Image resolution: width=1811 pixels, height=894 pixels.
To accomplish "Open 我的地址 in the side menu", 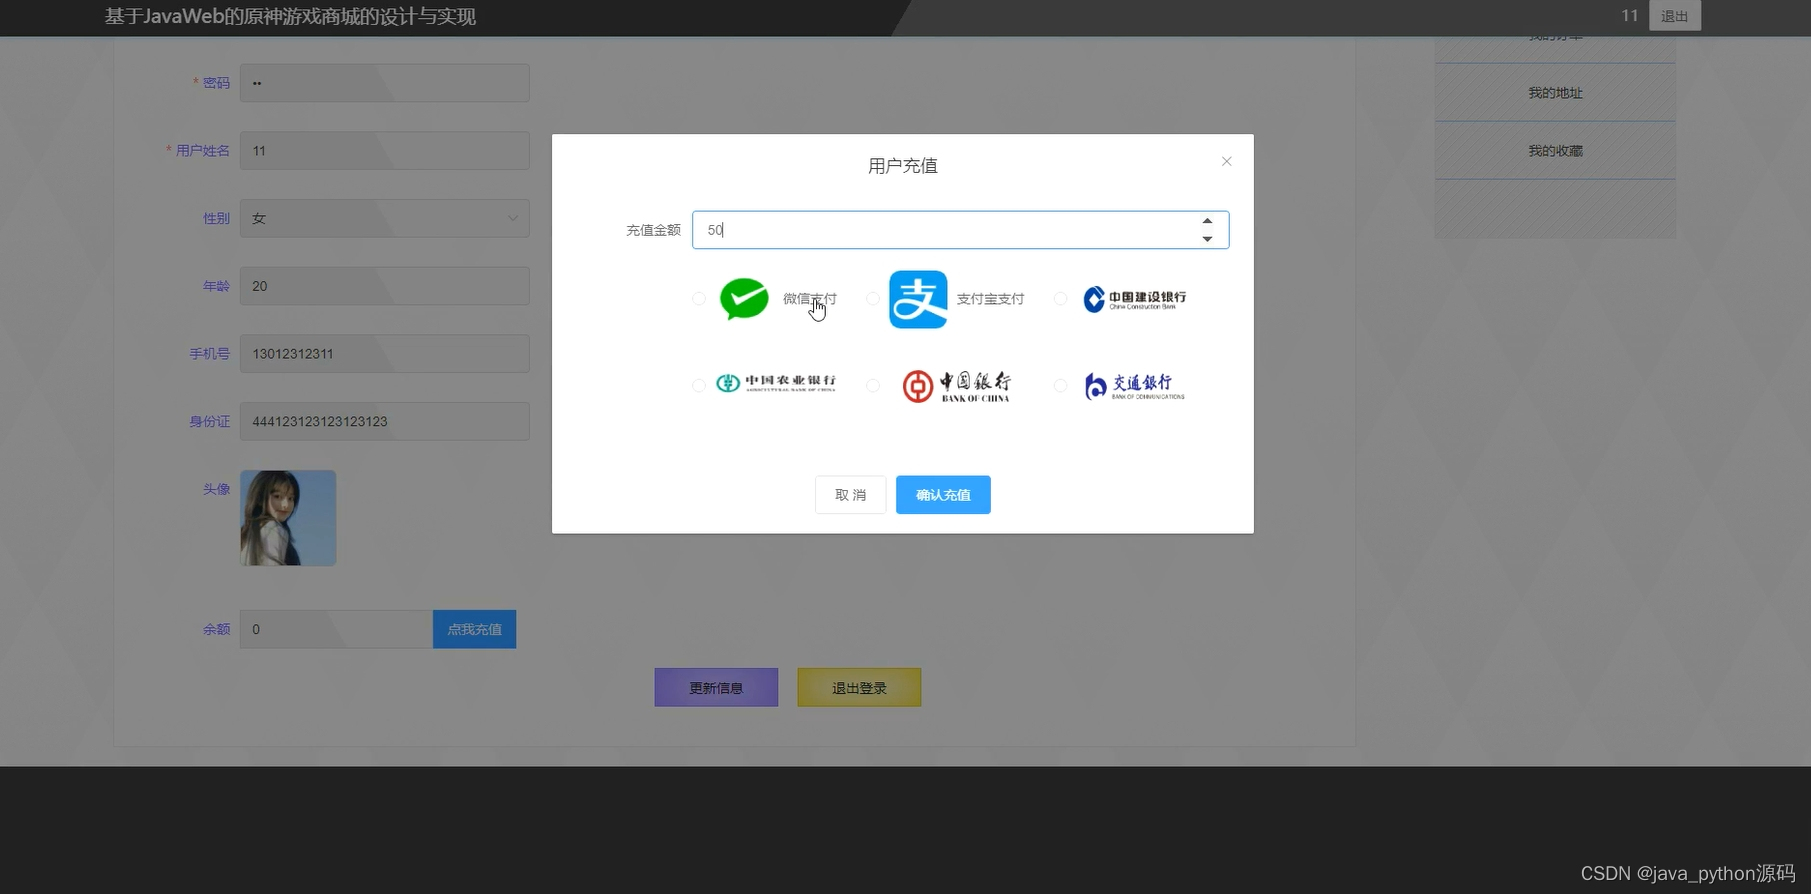I will click(1555, 93).
